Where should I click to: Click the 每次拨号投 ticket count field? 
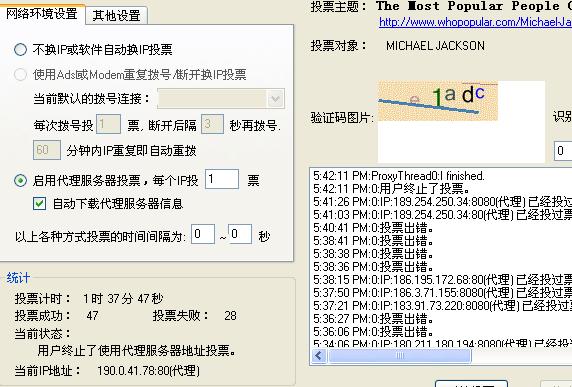pos(108,124)
